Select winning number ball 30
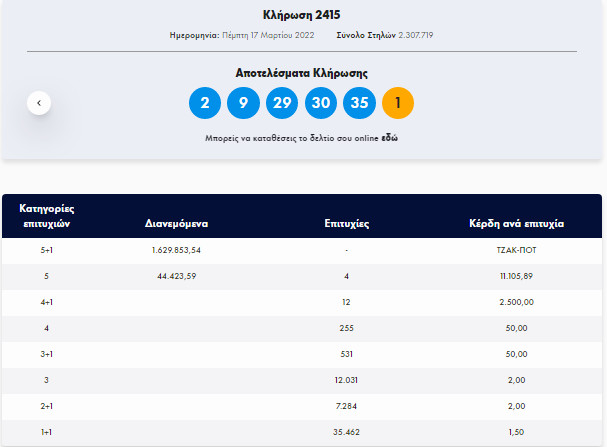This screenshot has height=447, width=607. click(320, 103)
